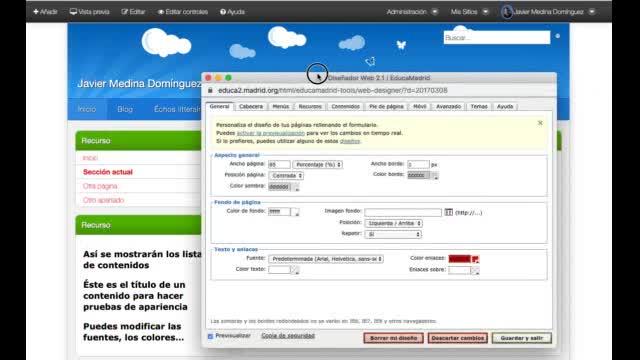
Task: Open the Ayuda question mark icon
Action: [x=223, y=12]
